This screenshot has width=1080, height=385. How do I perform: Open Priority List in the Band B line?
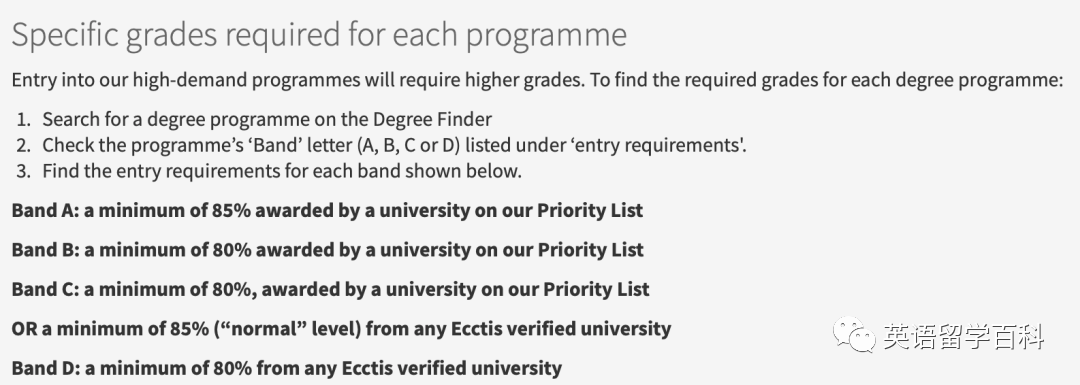click(590, 249)
